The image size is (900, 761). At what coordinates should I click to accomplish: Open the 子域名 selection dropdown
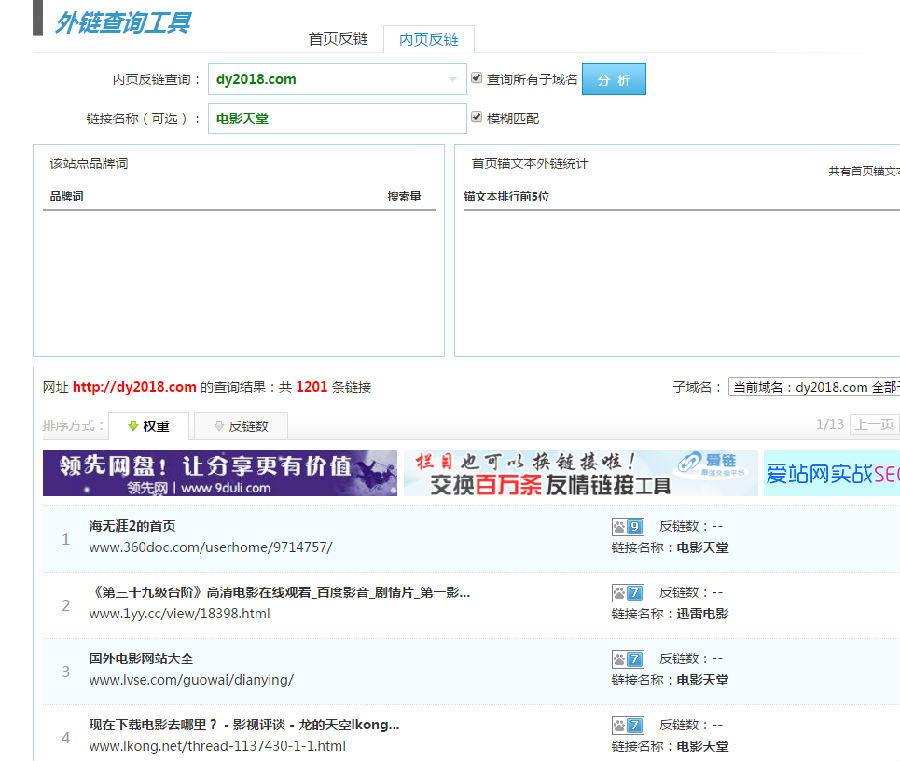tap(813, 387)
